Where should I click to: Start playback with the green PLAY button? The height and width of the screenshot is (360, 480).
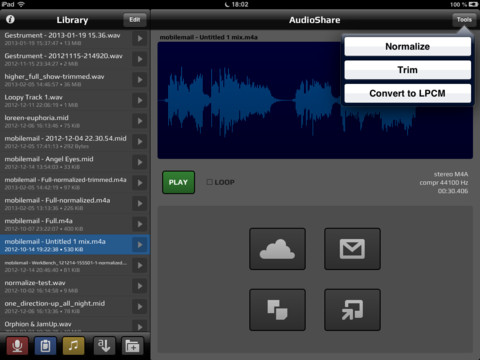click(x=178, y=182)
